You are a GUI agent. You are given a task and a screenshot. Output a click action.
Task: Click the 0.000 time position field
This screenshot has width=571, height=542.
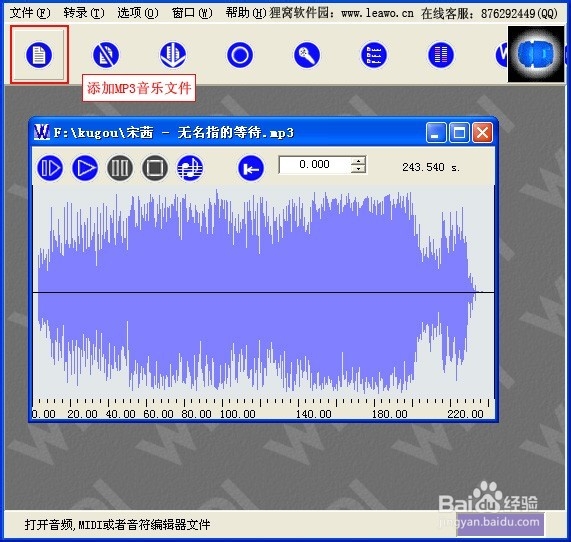315,165
